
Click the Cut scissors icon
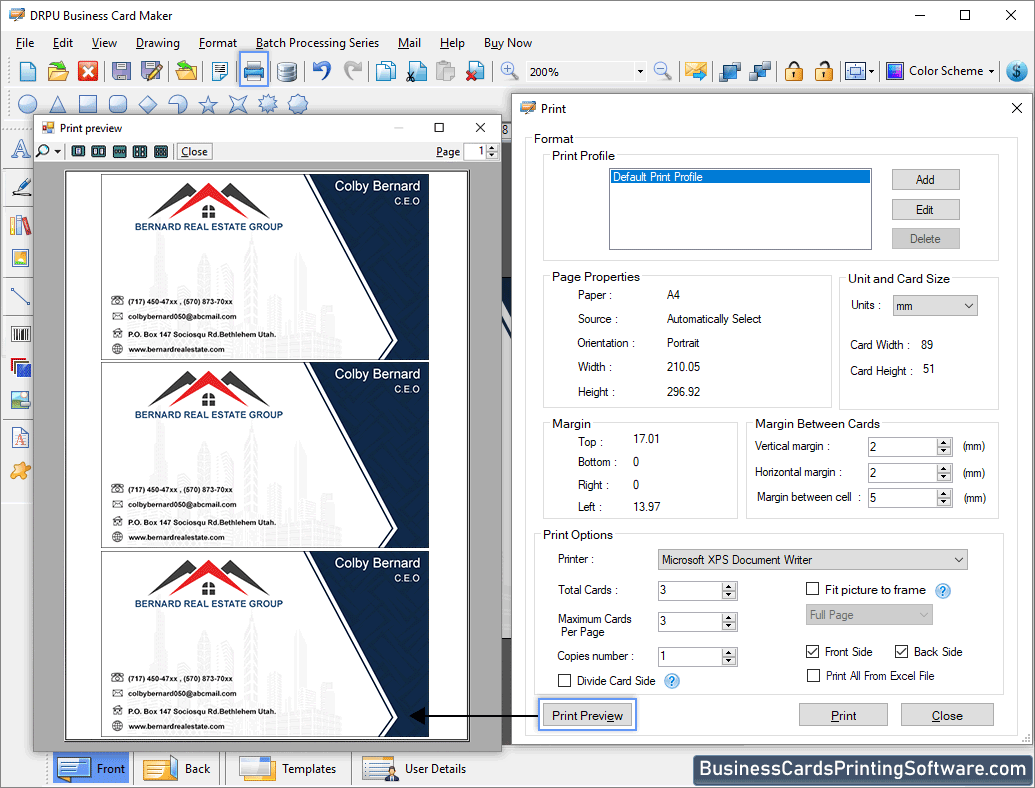417,71
